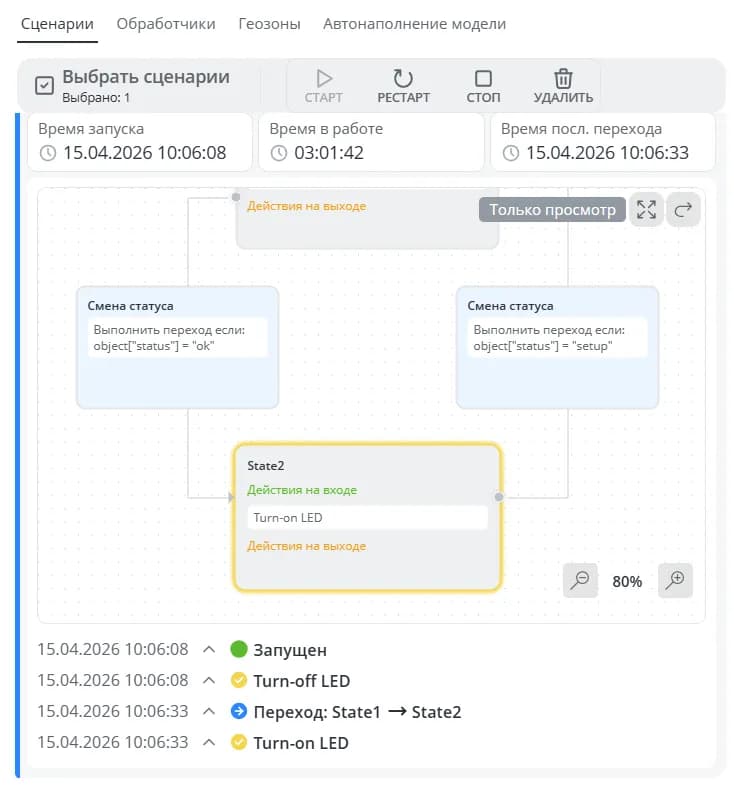Click the blue arrow transition icon
This screenshot has width=734, height=790.
(239, 711)
